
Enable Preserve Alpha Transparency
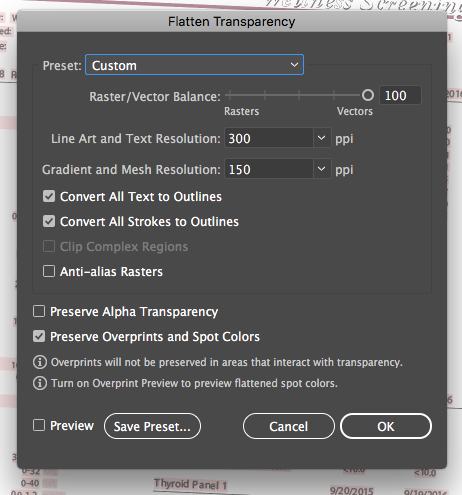[39, 311]
